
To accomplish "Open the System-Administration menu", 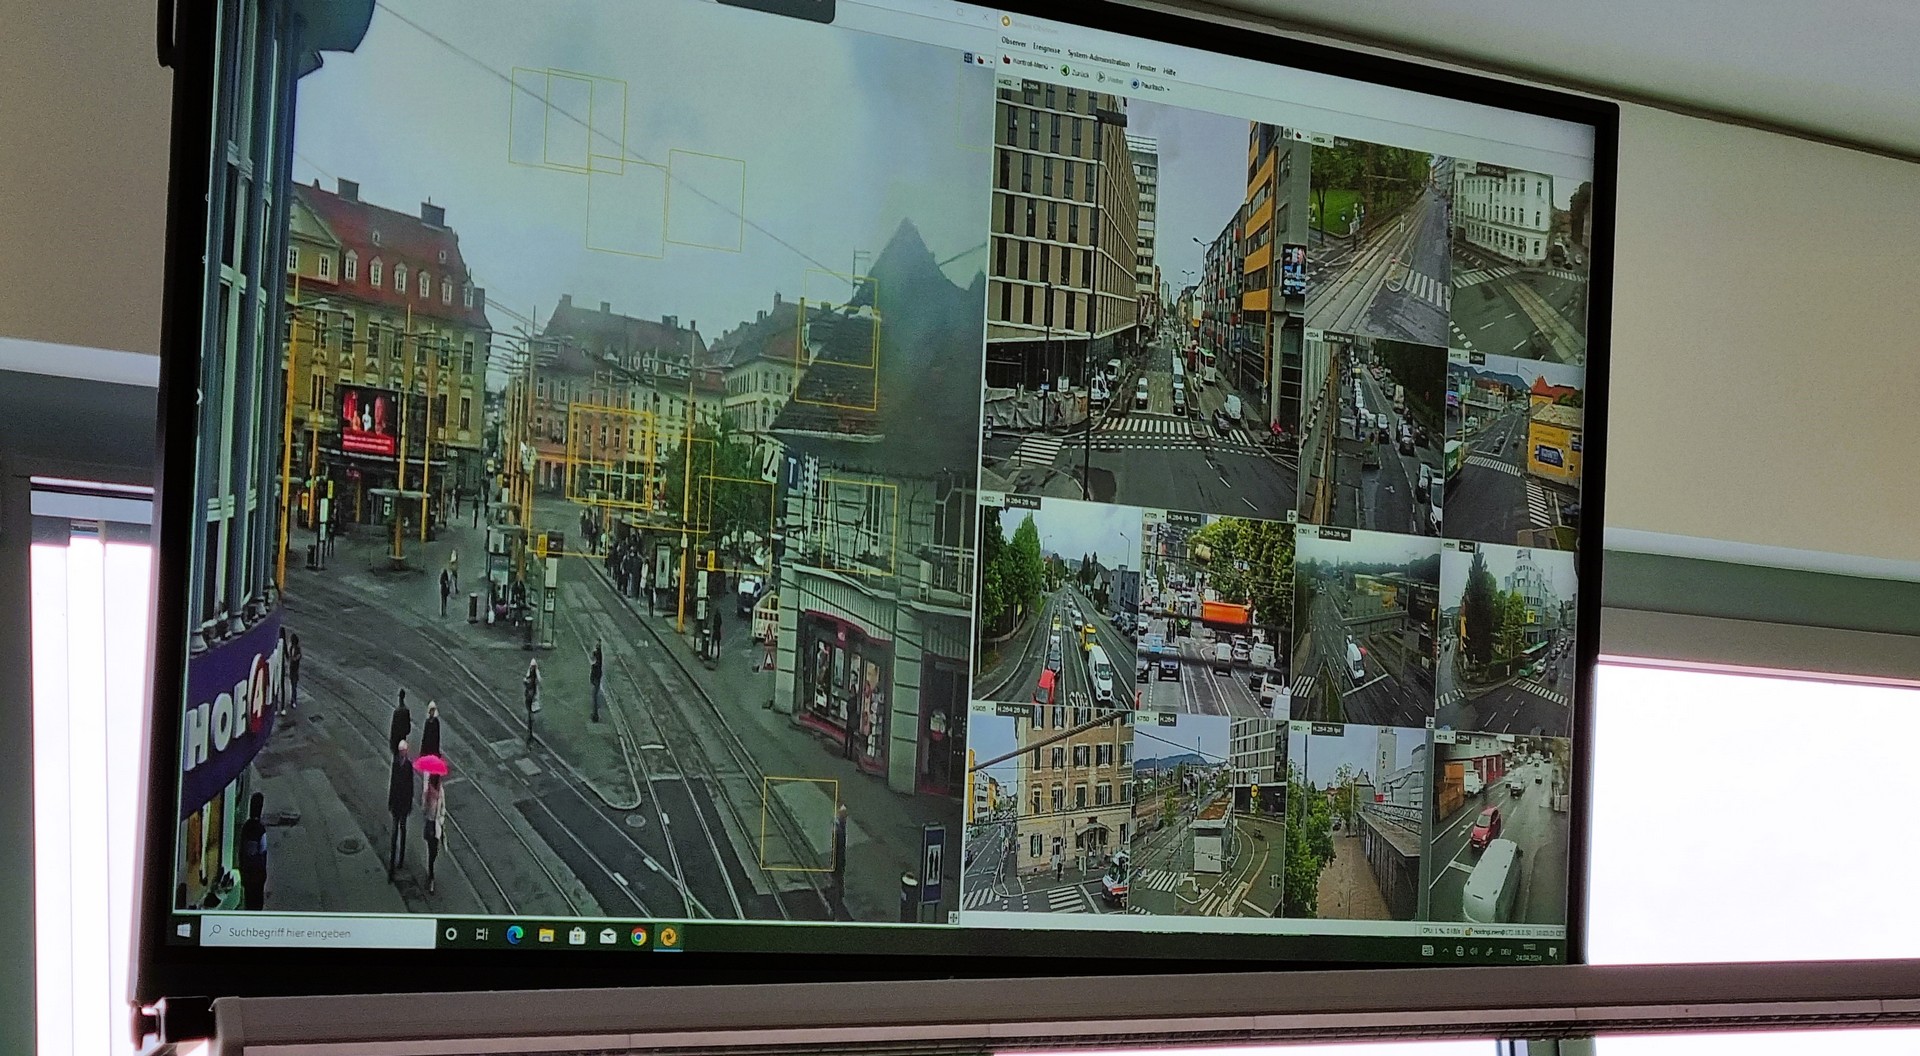I will click(1097, 59).
